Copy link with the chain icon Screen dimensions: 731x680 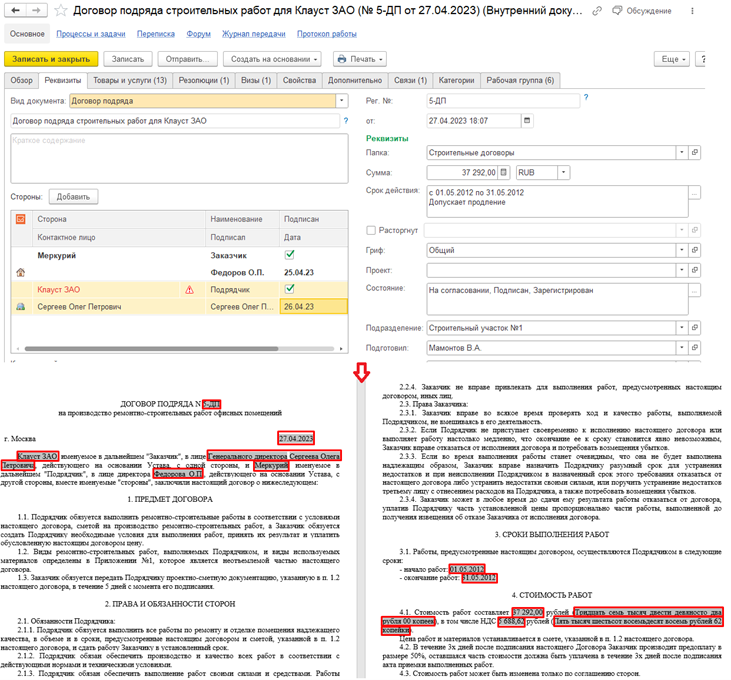click(x=597, y=11)
